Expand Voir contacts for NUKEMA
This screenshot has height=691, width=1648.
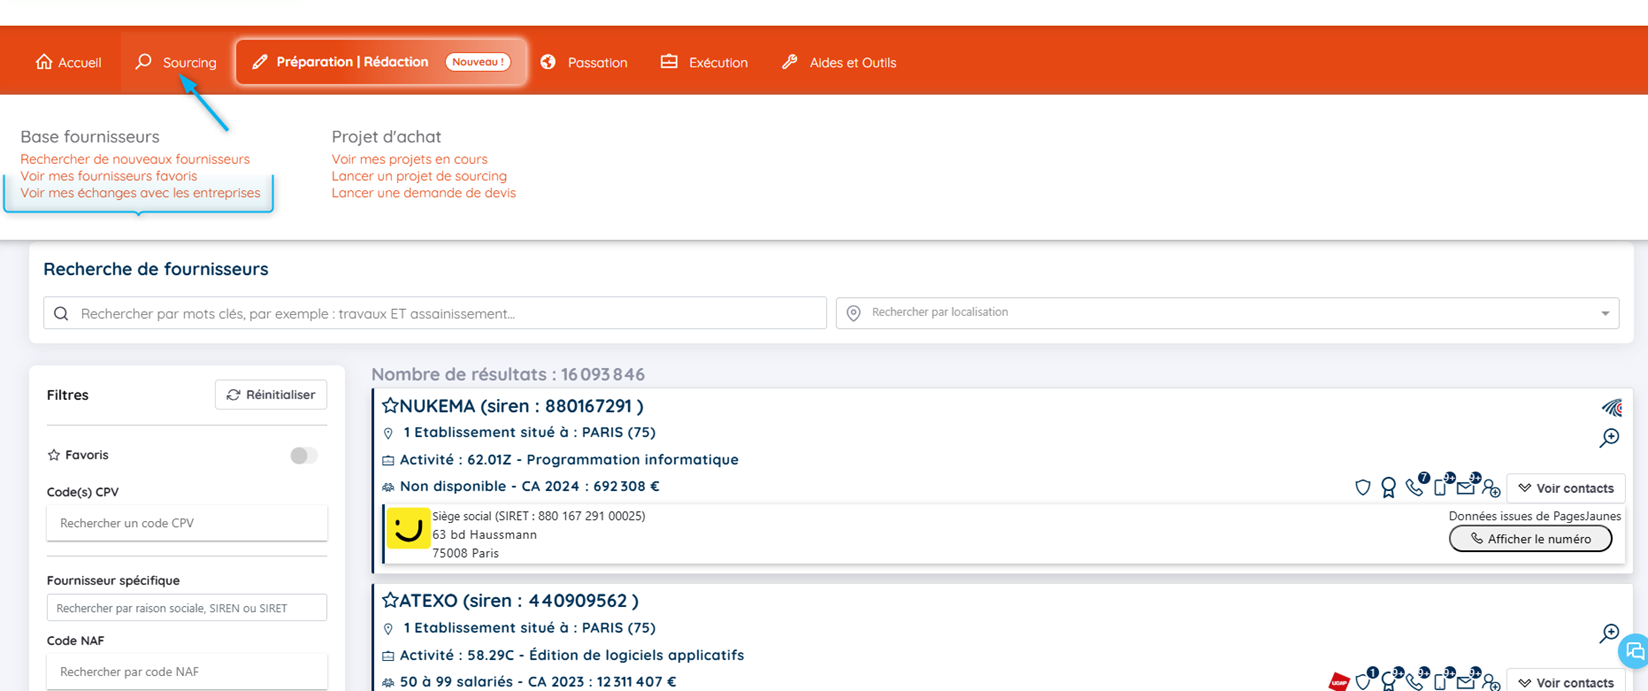click(x=1565, y=488)
